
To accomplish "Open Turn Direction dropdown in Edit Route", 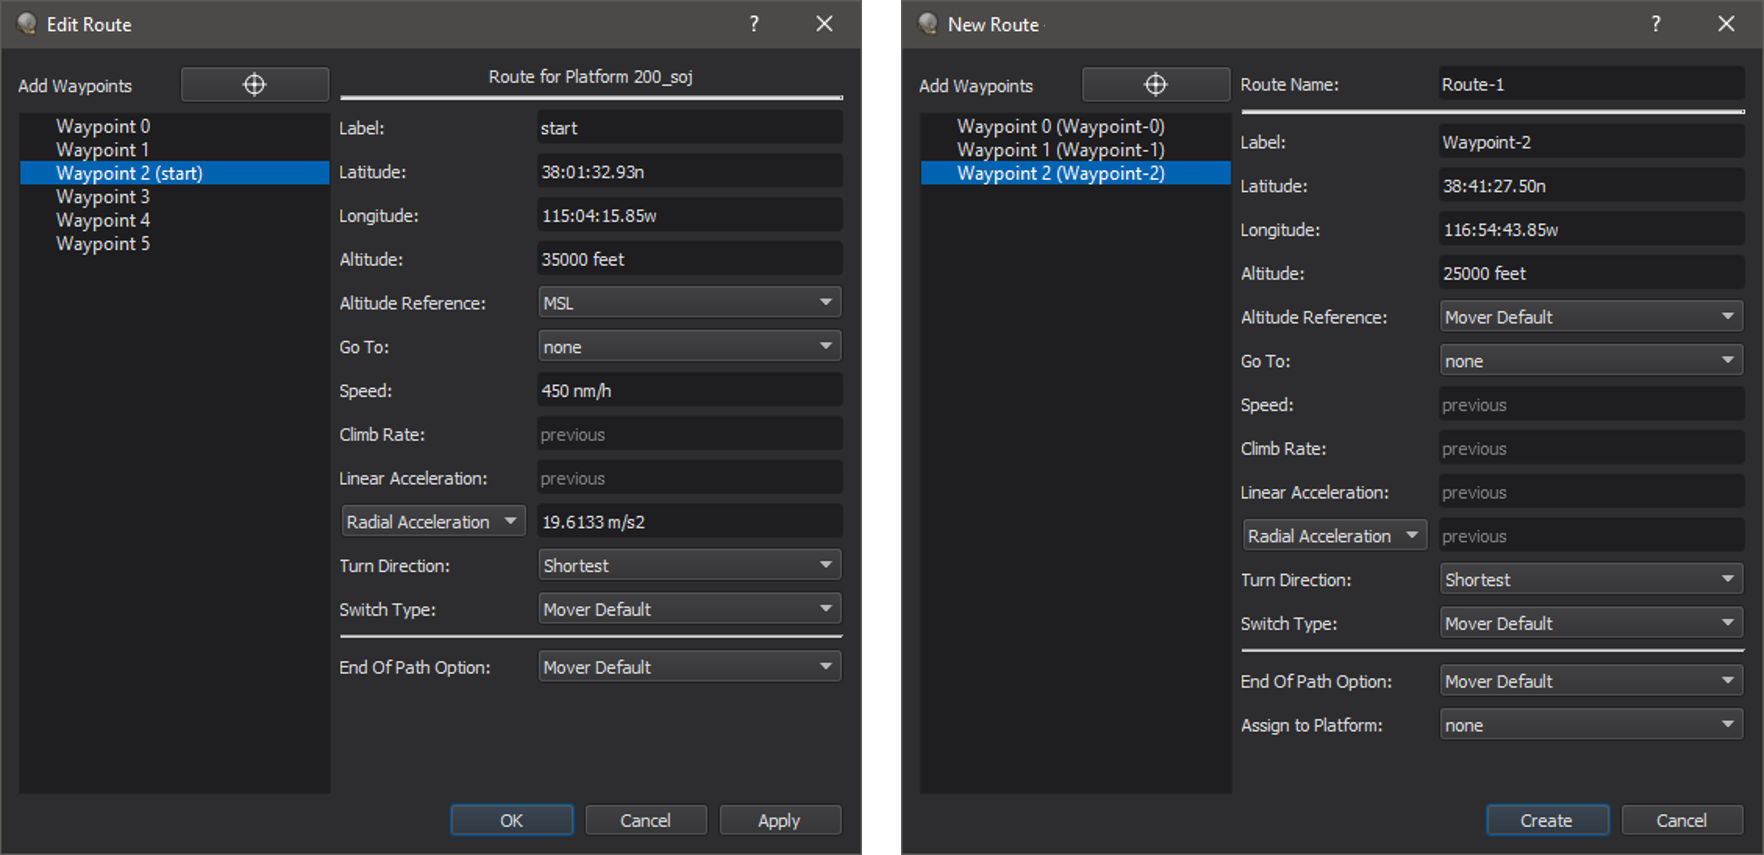I will coord(690,566).
